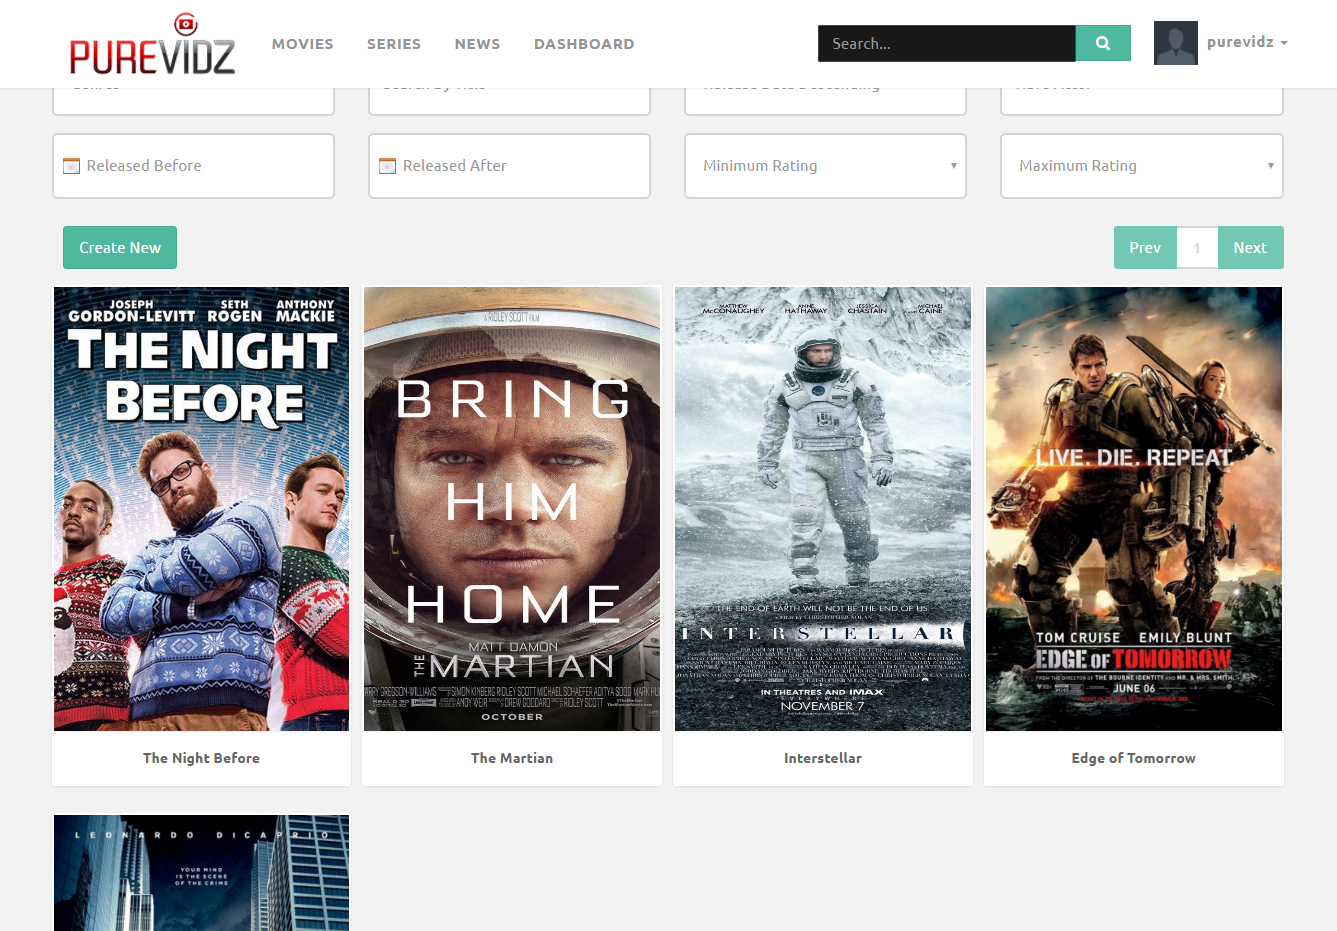The image size is (1337, 931).
Task: Click the purevidz user avatar
Action: pyautogui.click(x=1176, y=43)
